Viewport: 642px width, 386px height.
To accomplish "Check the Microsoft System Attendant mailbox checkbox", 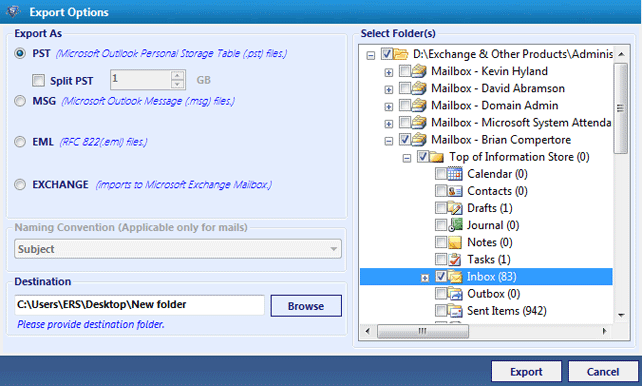I will (405, 122).
